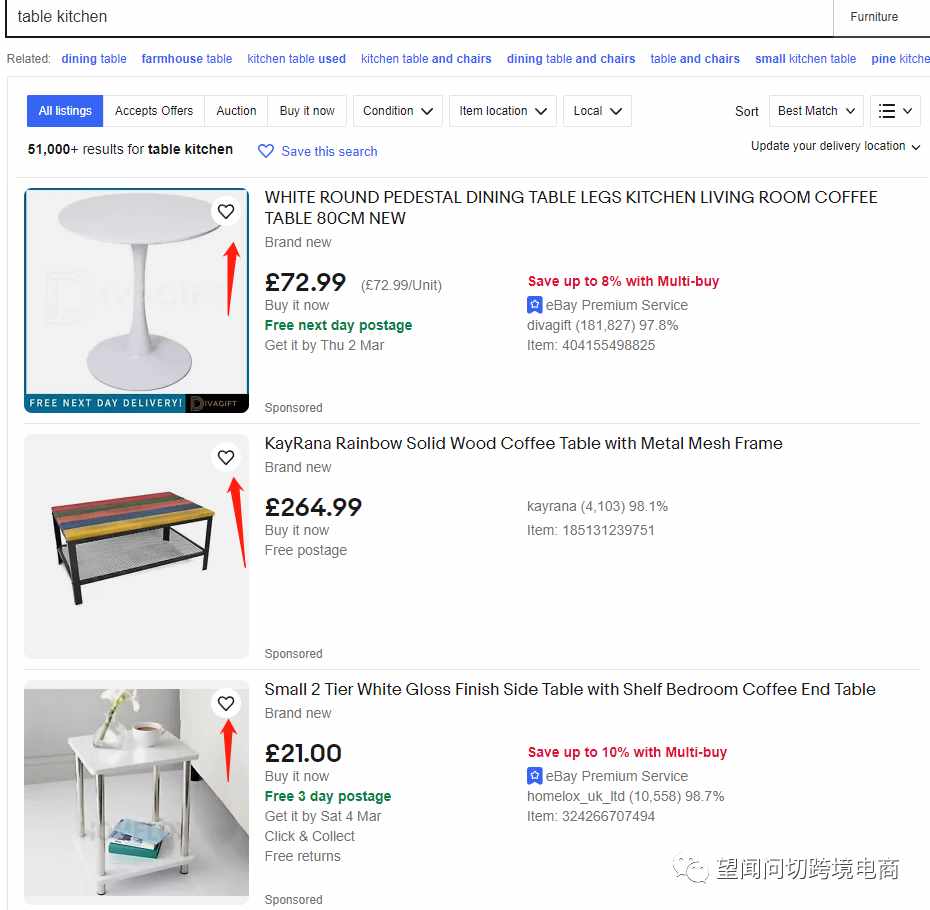Select the Buy it now tab

click(307, 111)
